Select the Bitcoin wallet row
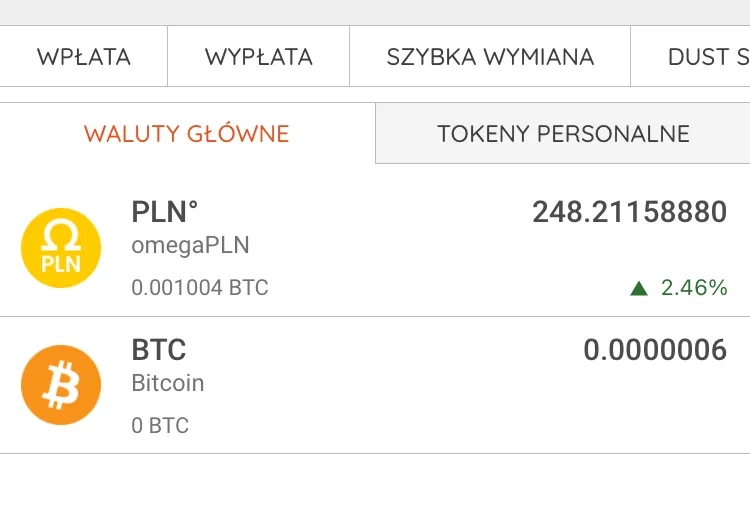 click(375, 385)
